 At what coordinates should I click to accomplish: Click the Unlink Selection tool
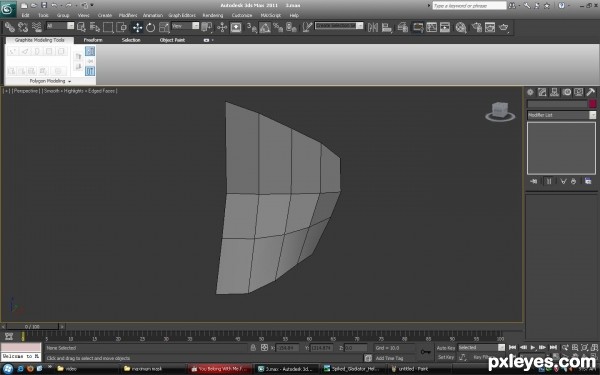coord(23,27)
